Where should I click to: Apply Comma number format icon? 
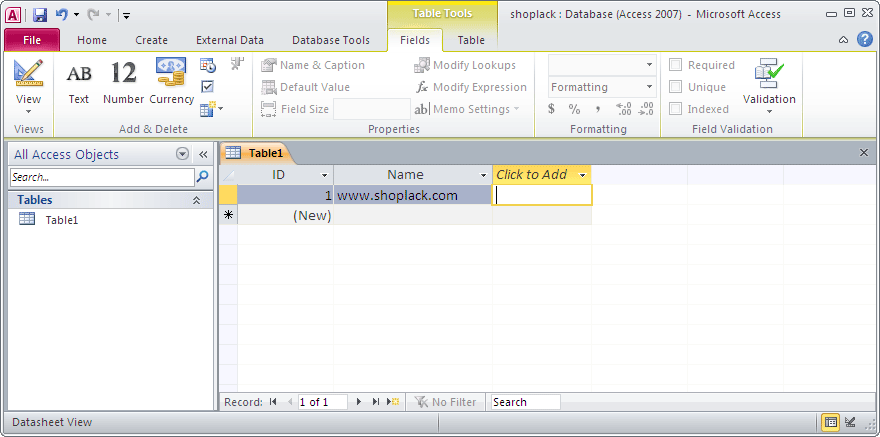(598, 109)
